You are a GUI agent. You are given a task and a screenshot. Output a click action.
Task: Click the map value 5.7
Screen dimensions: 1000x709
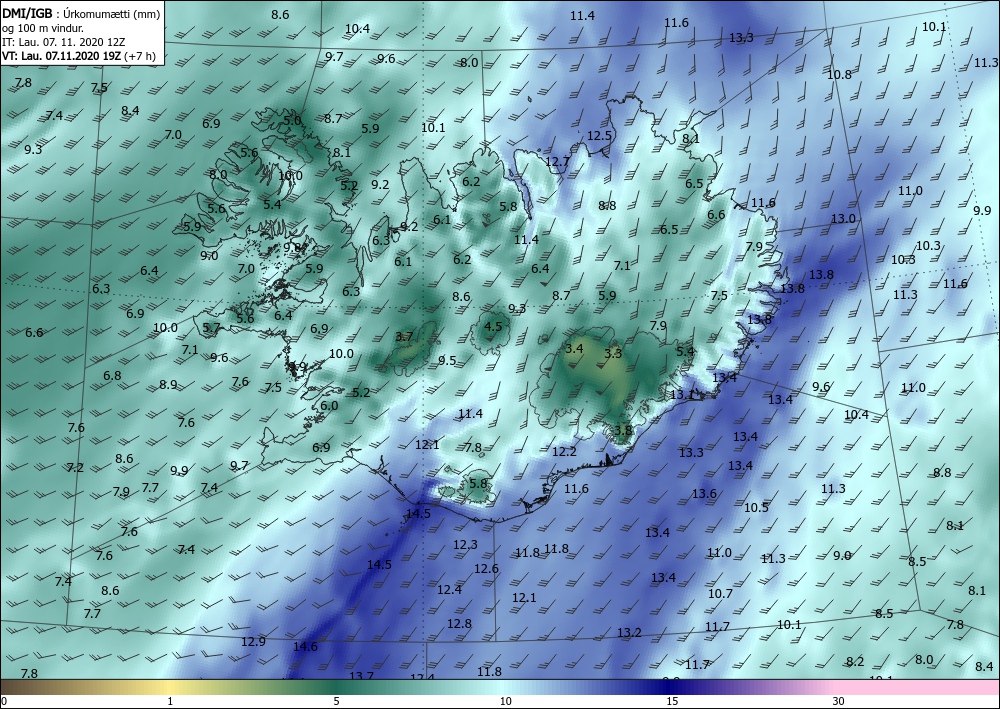[211, 328]
